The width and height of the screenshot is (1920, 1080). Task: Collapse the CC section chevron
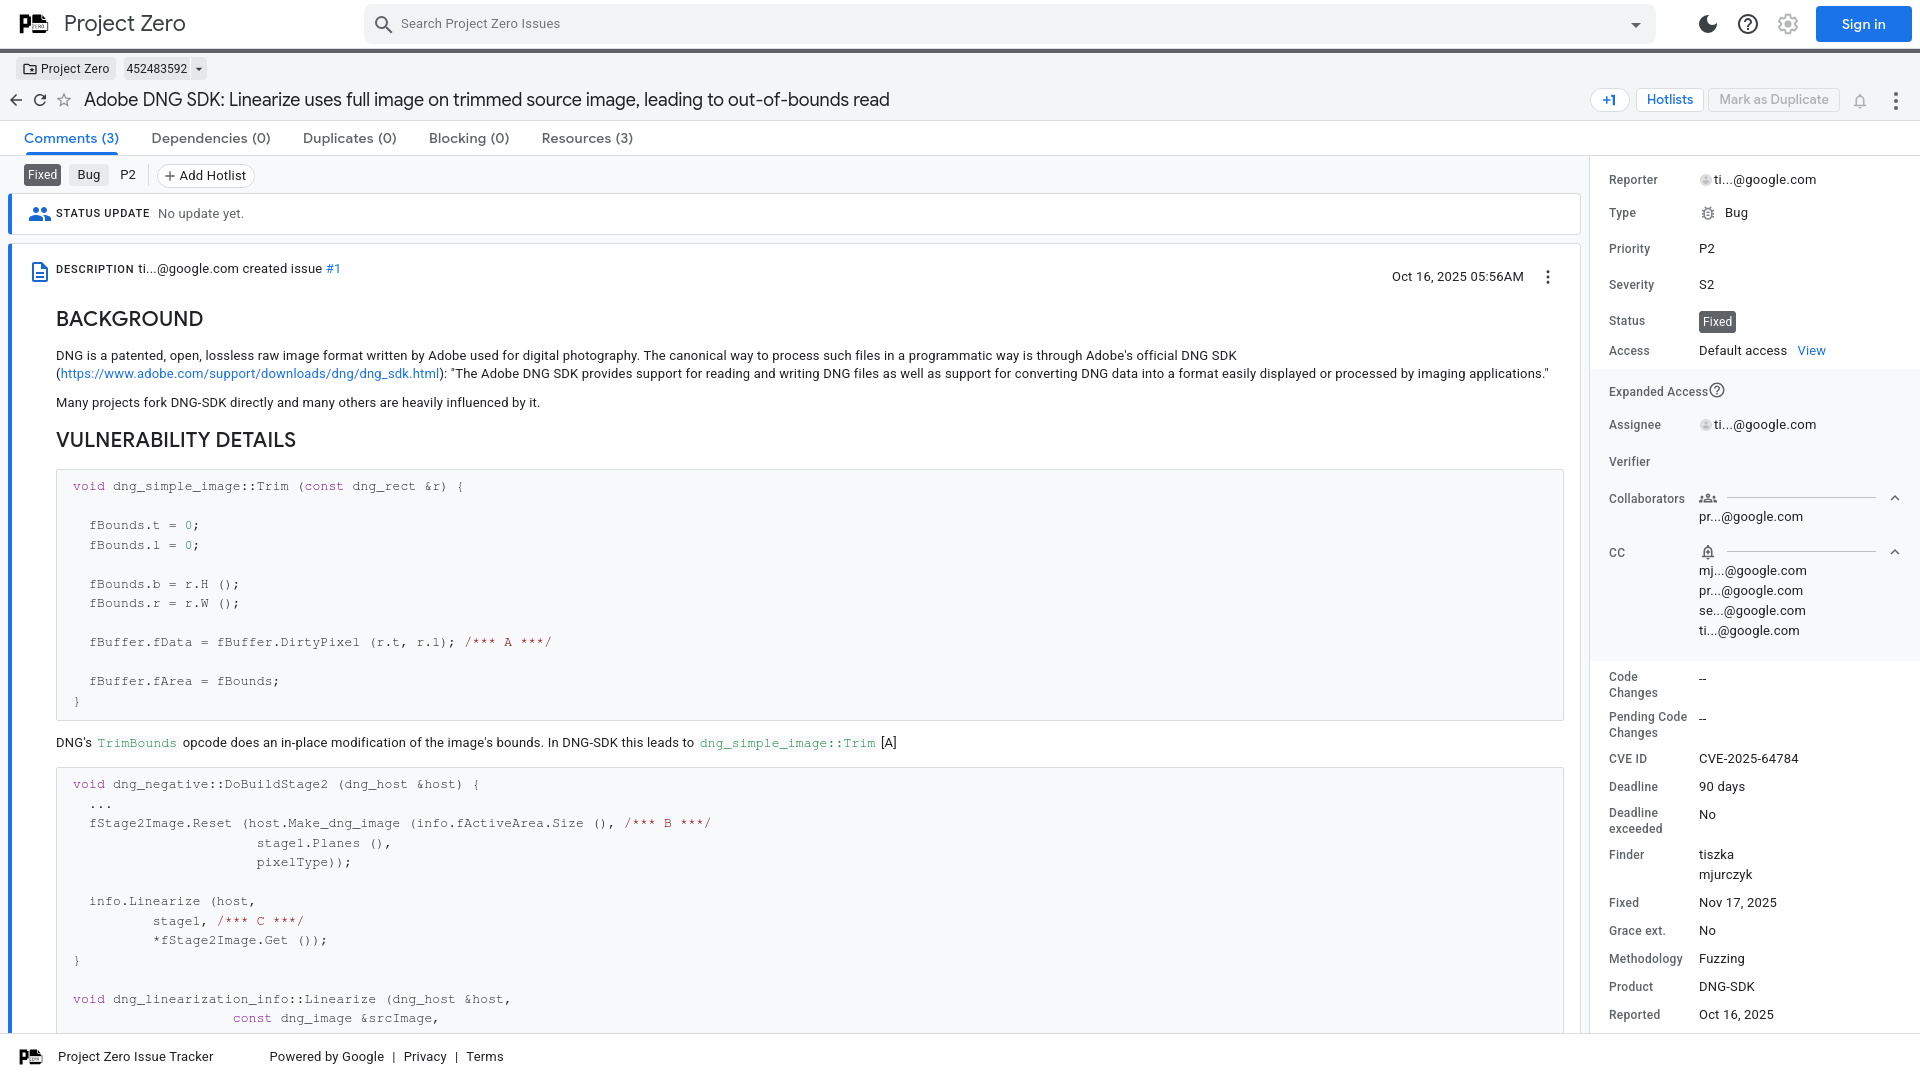click(x=1895, y=552)
